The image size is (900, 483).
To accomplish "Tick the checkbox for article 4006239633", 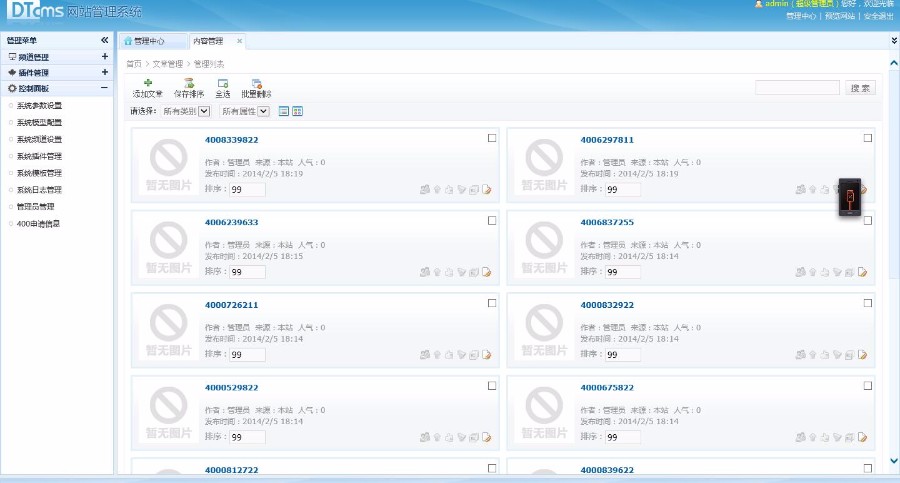I will pos(492,221).
